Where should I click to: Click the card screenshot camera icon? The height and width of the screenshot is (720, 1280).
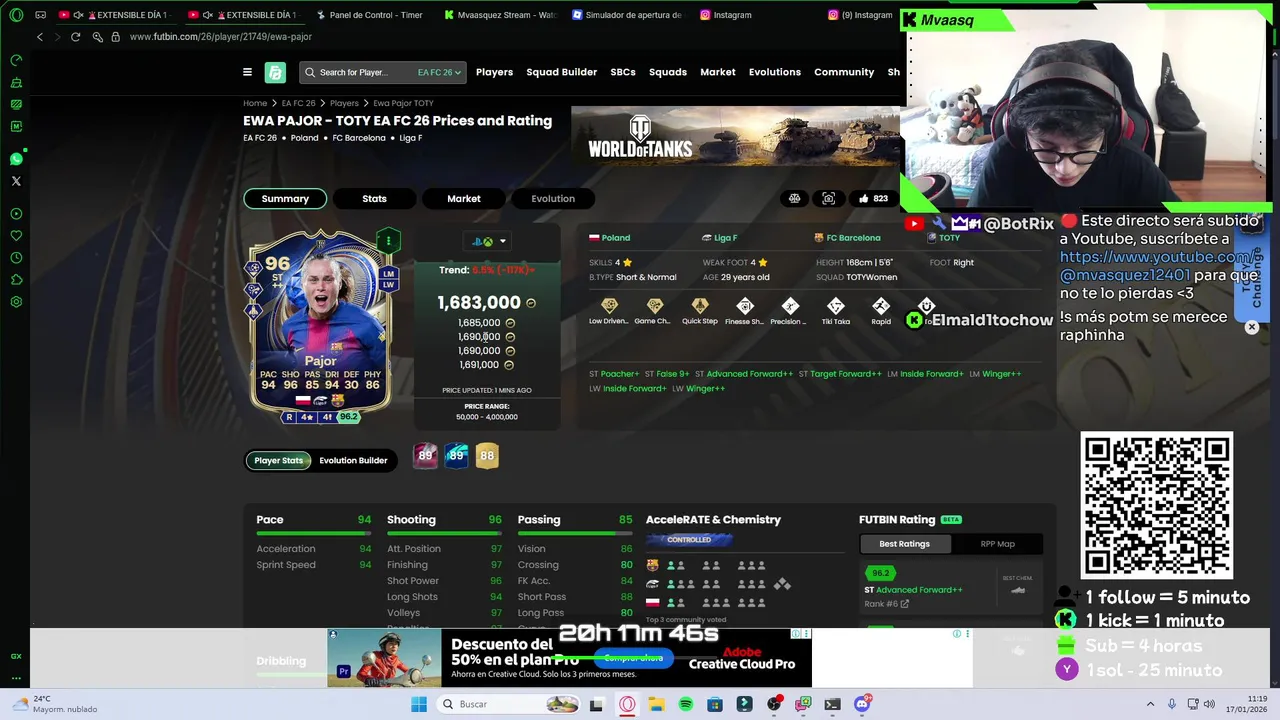coord(828,198)
